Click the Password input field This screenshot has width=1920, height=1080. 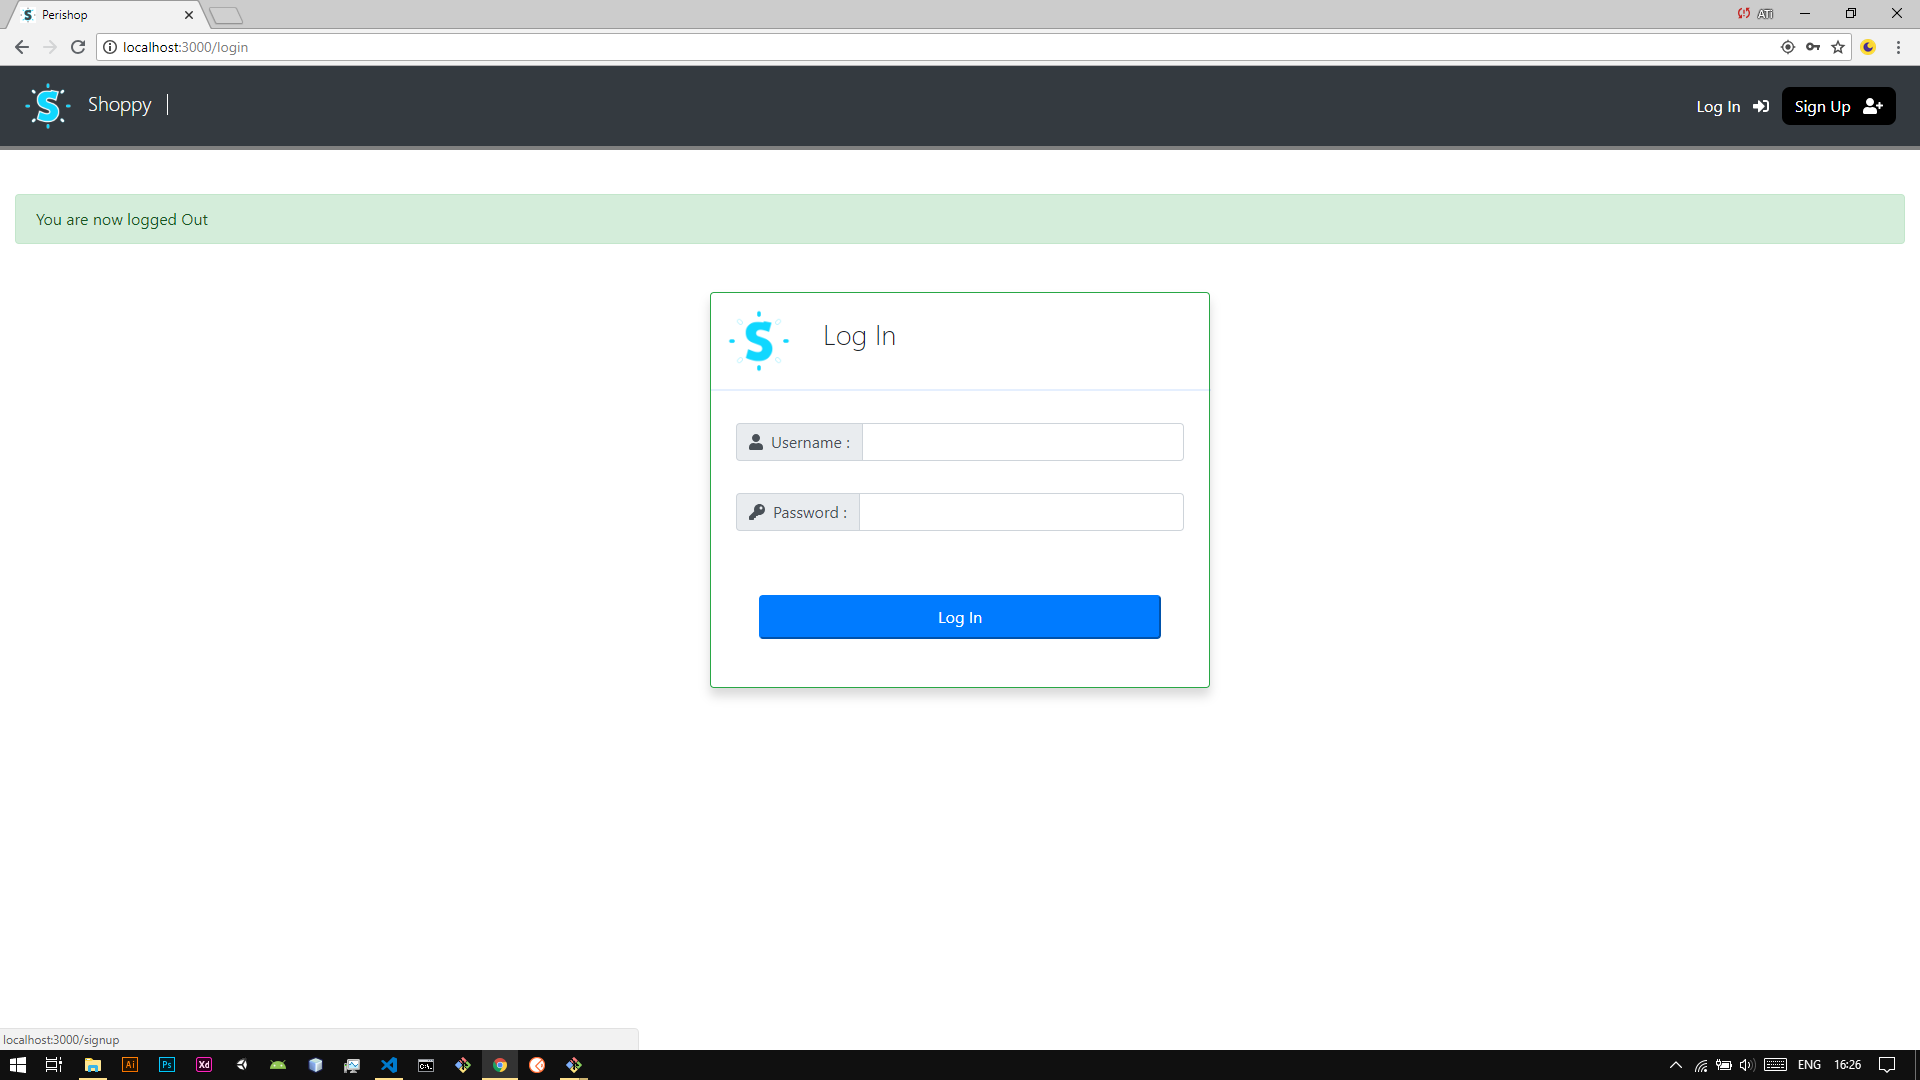[1022, 513]
